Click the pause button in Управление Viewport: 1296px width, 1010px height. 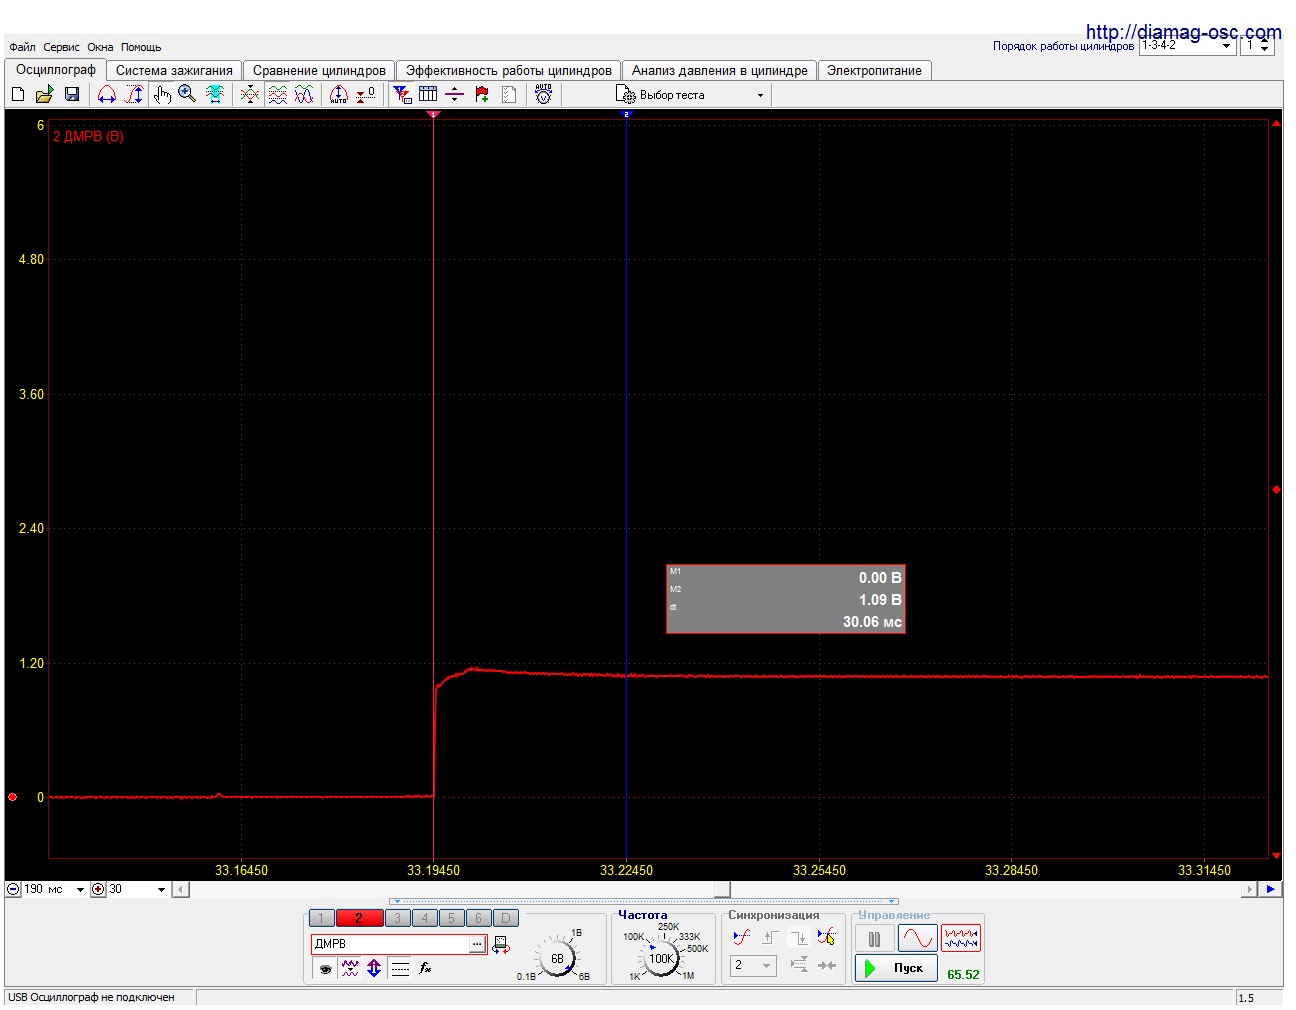(875, 939)
